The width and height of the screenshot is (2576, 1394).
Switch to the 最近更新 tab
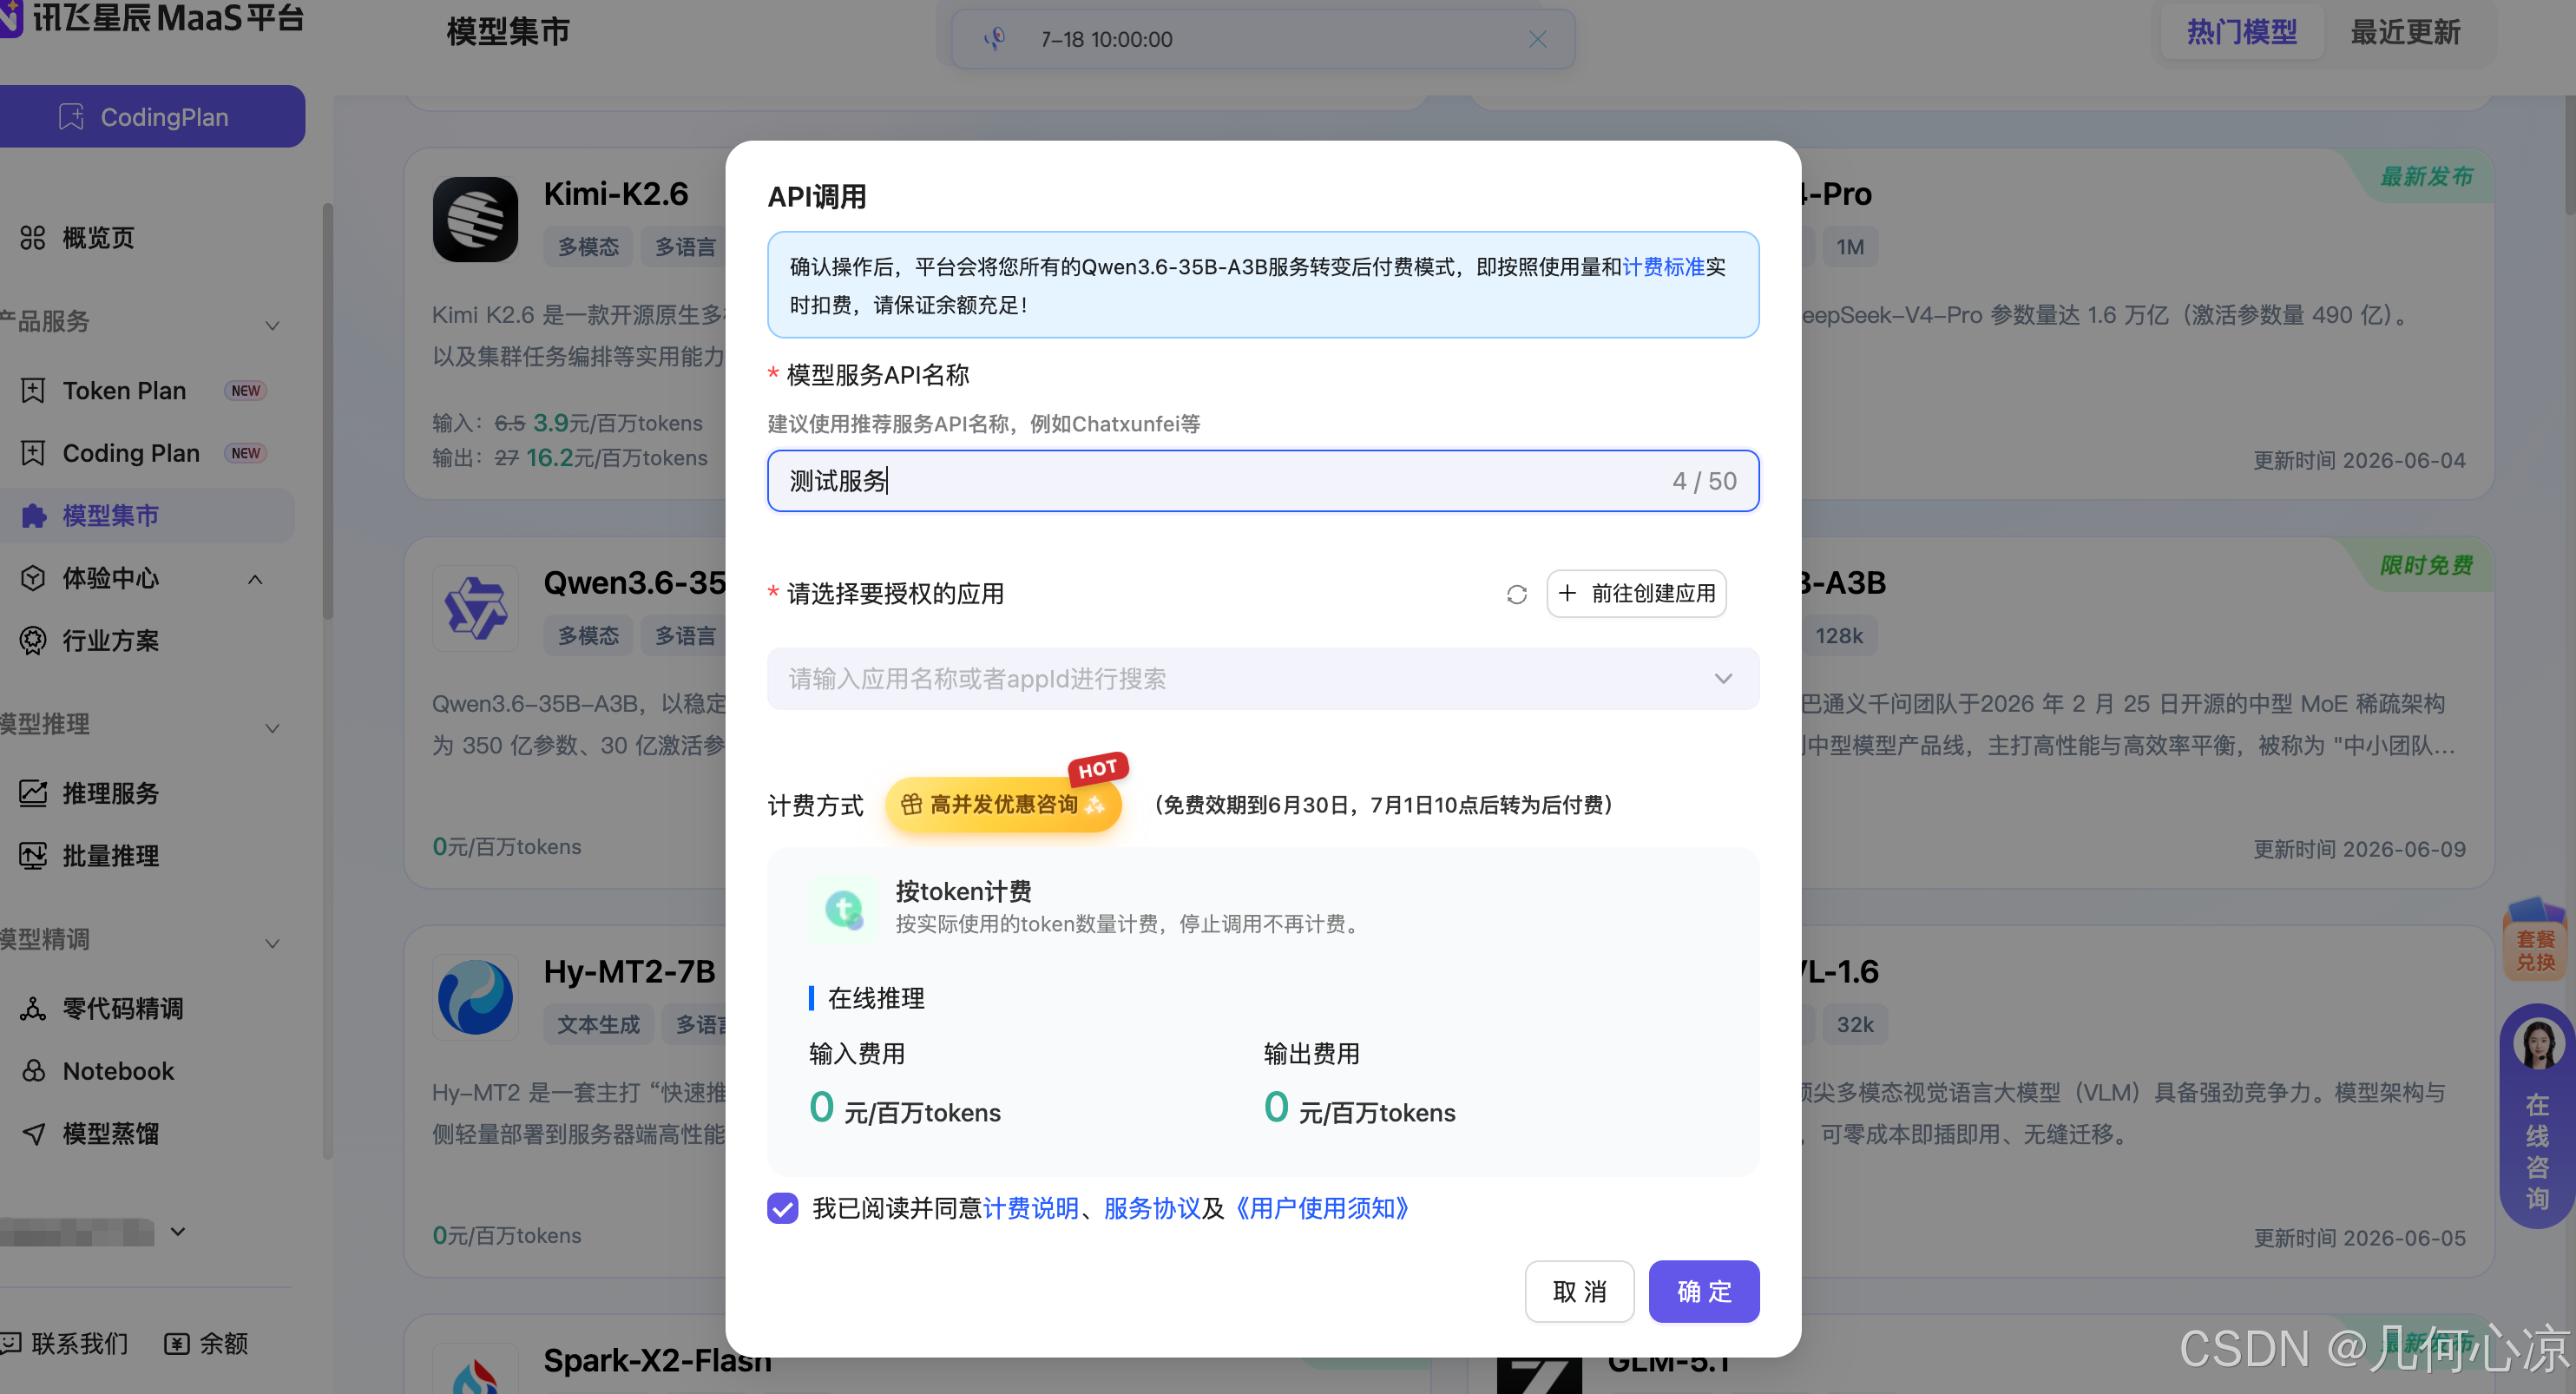[2405, 32]
